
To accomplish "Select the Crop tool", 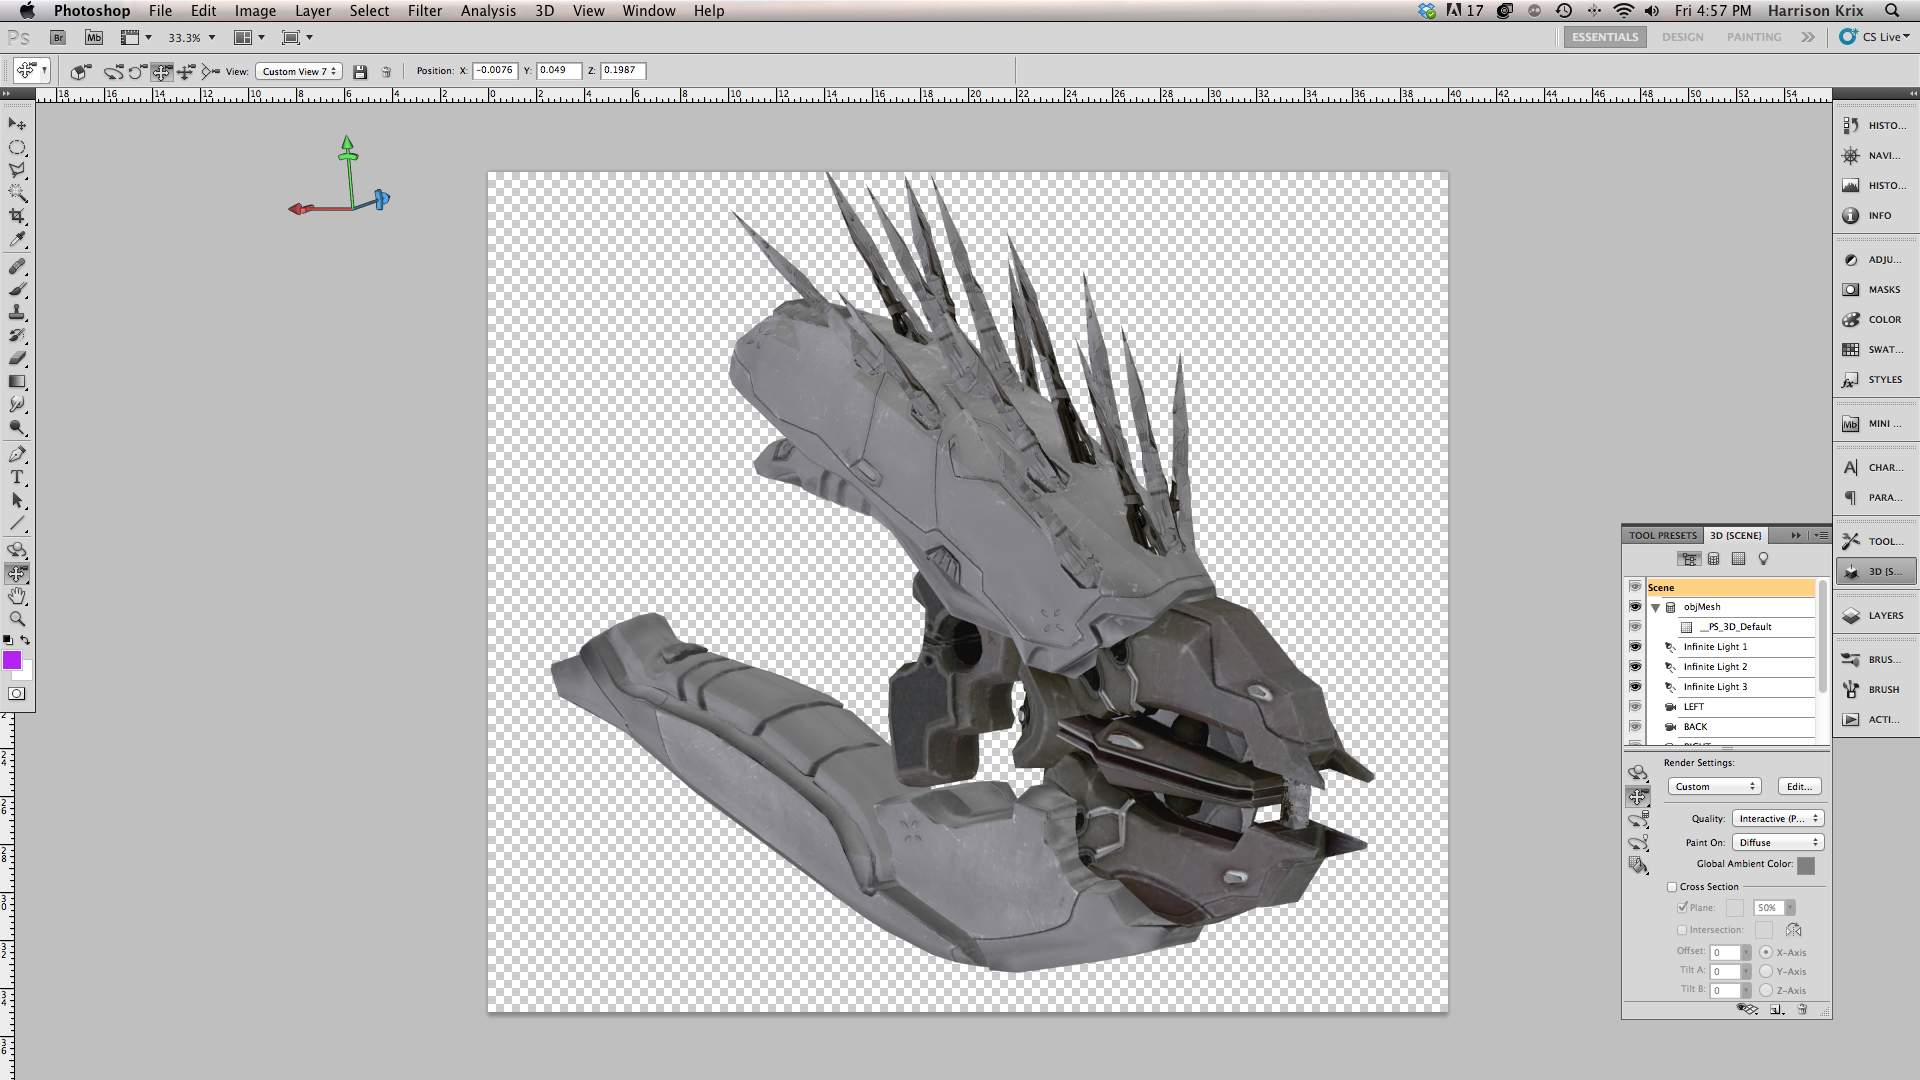I will [17, 216].
